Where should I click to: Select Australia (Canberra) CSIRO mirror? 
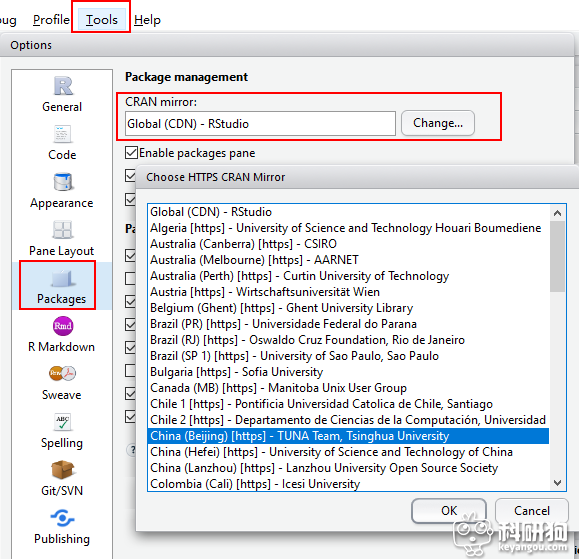[348, 244]
